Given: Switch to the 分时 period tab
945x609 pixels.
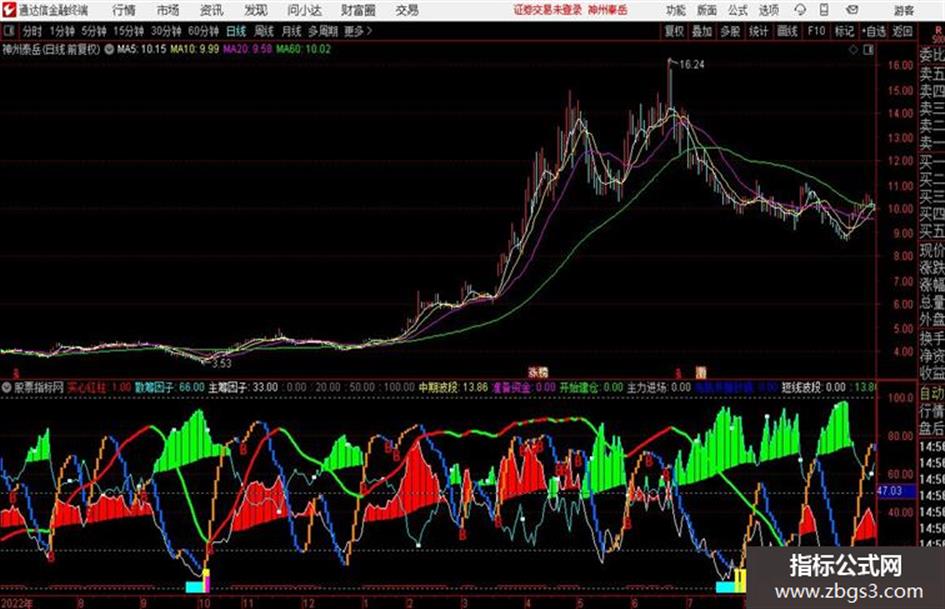Looking at the screenshot, I should pos(32,31).
